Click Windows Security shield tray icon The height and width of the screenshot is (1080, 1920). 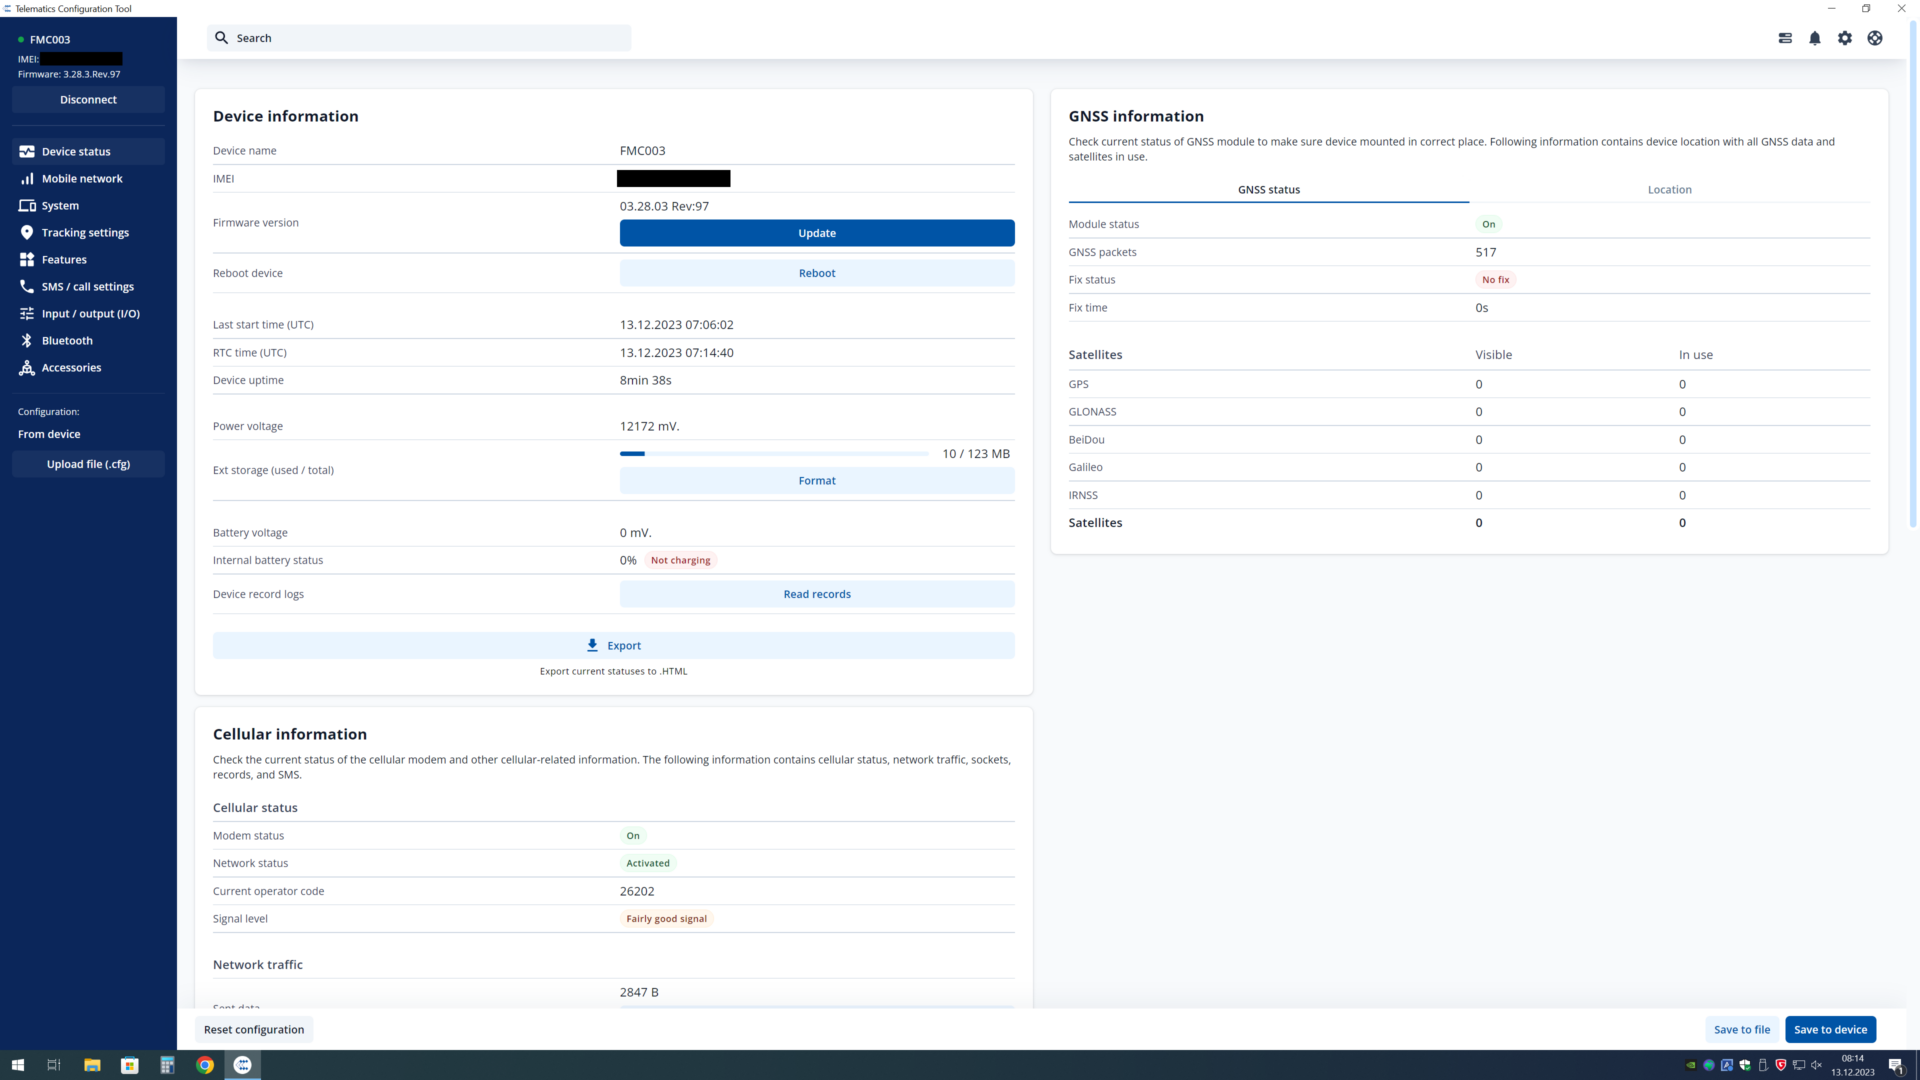[x=1745, y=1066]
